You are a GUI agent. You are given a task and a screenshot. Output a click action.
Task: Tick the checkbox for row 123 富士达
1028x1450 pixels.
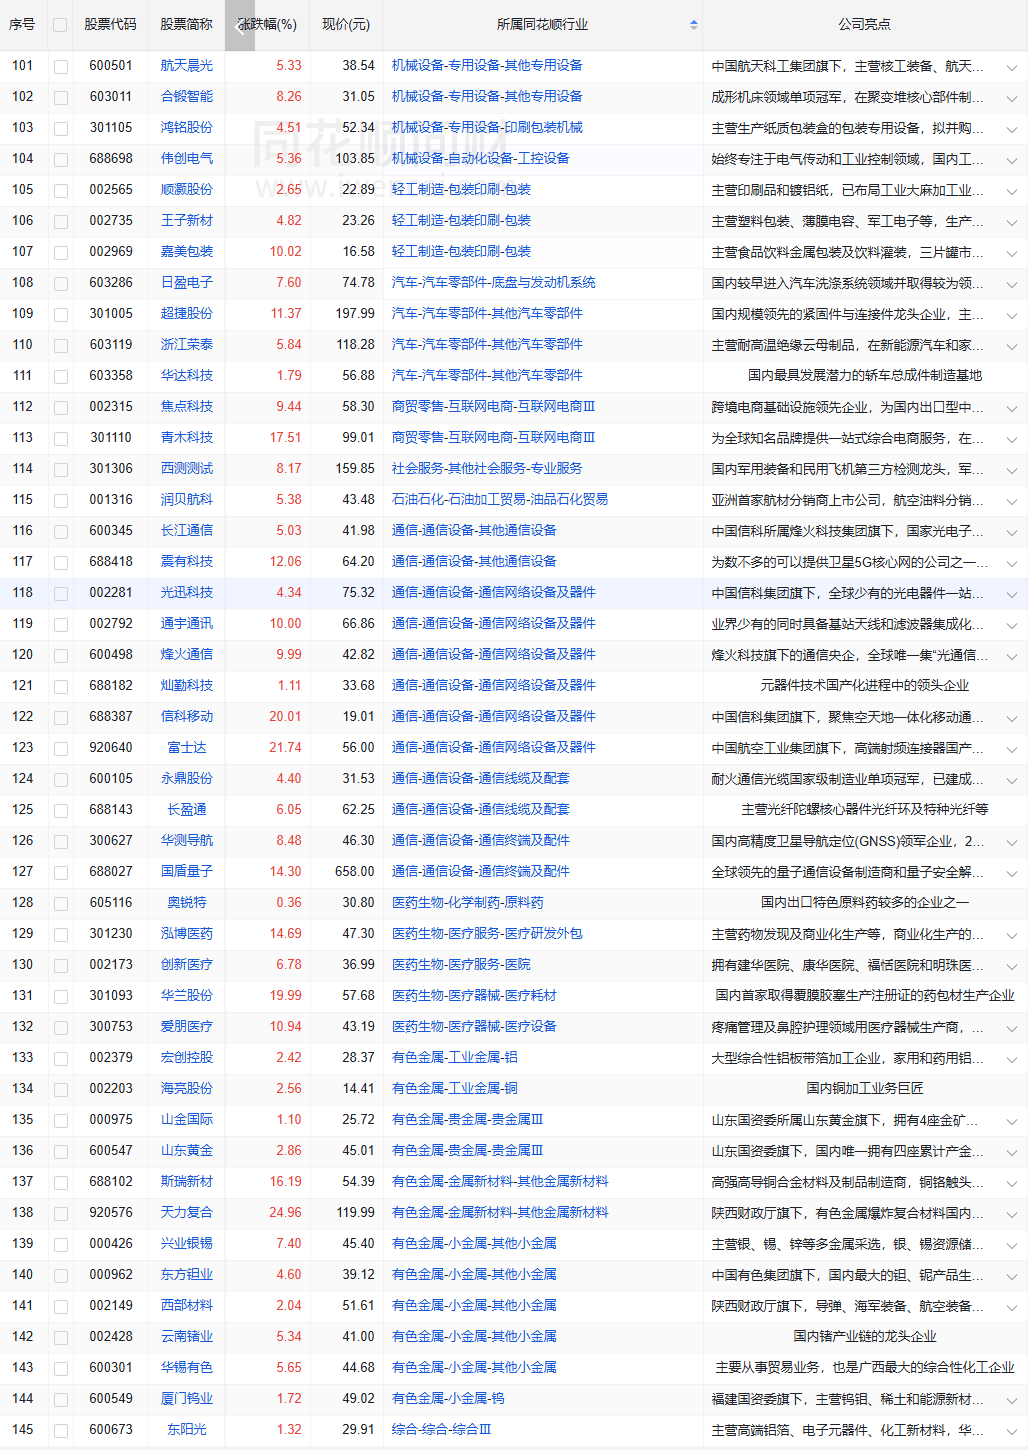(61, 749)
